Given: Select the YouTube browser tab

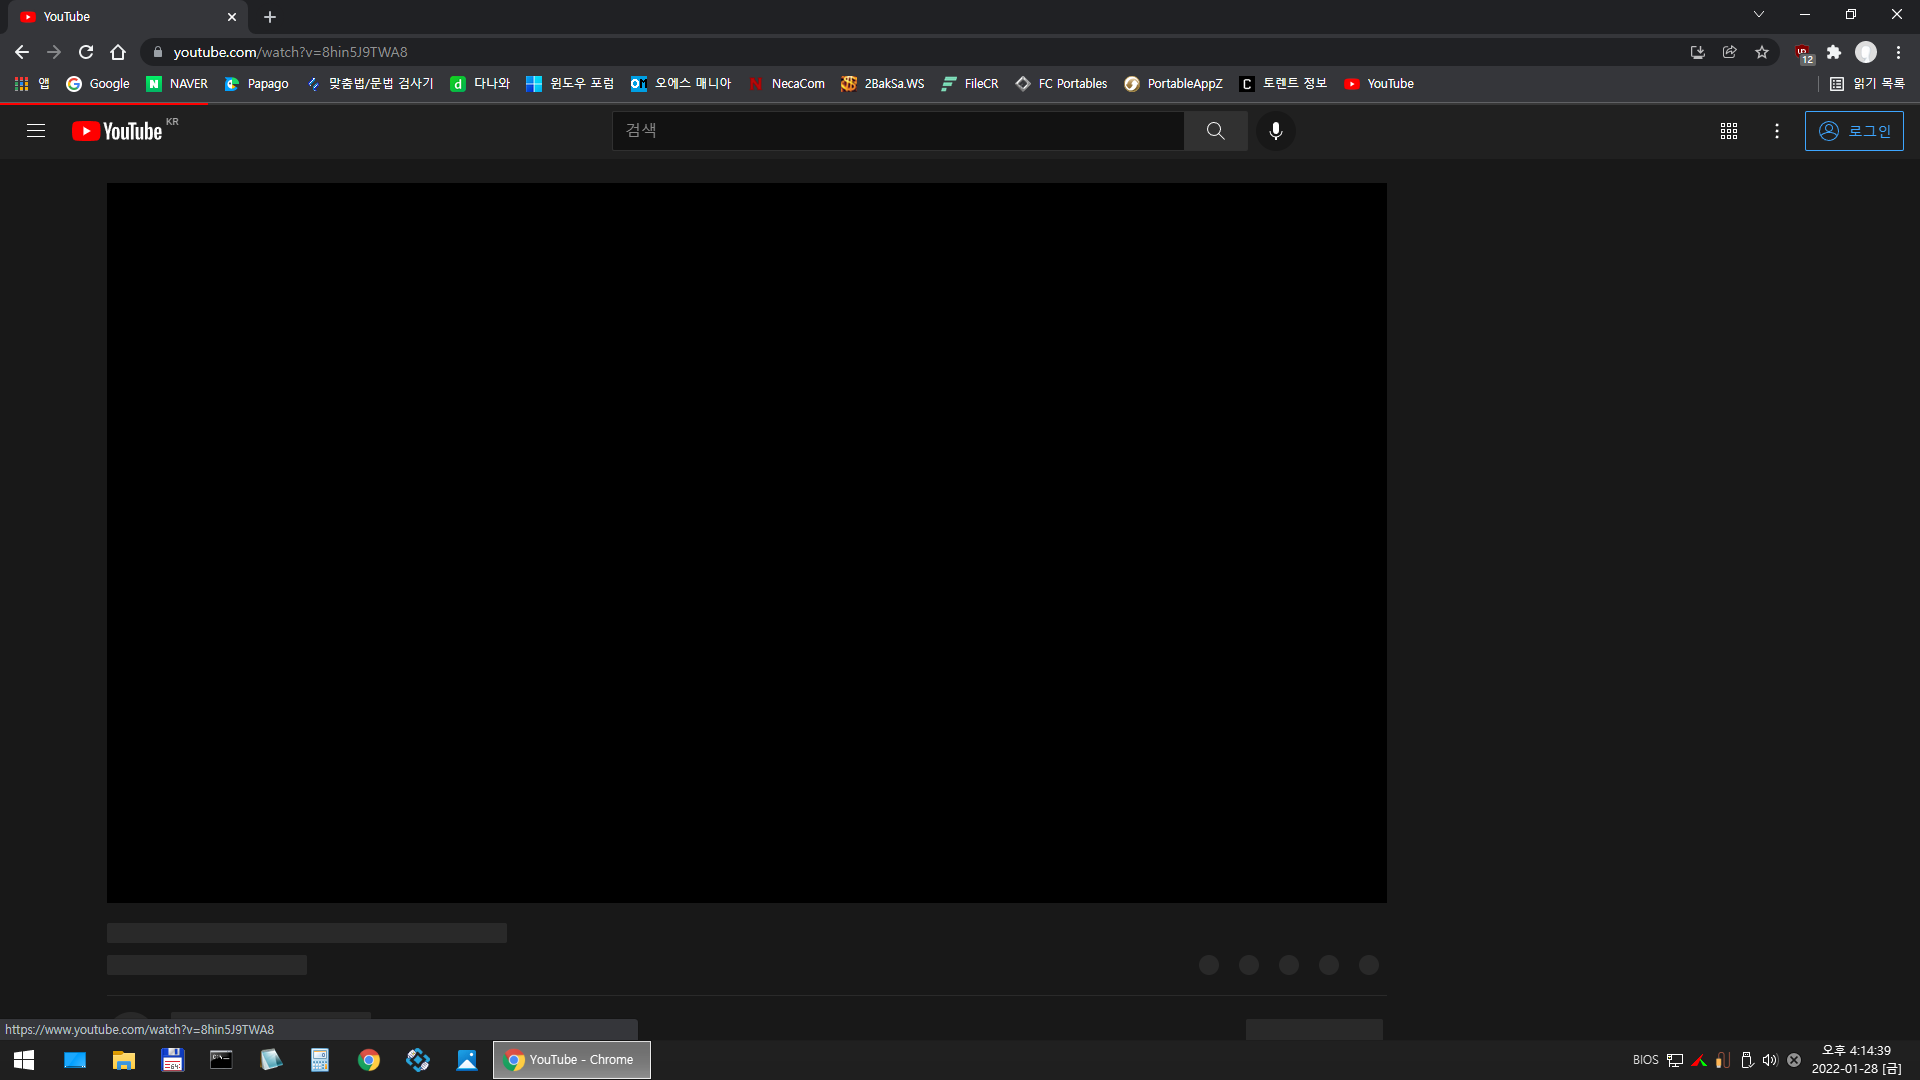Looking at the screenshot, I should (x=128, y=17).
